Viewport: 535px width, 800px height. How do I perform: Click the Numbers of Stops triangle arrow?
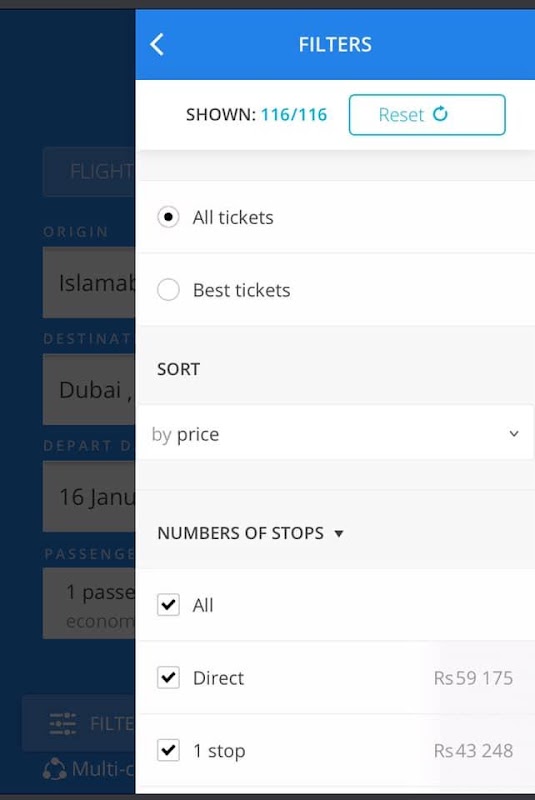(x=339, y=534)
